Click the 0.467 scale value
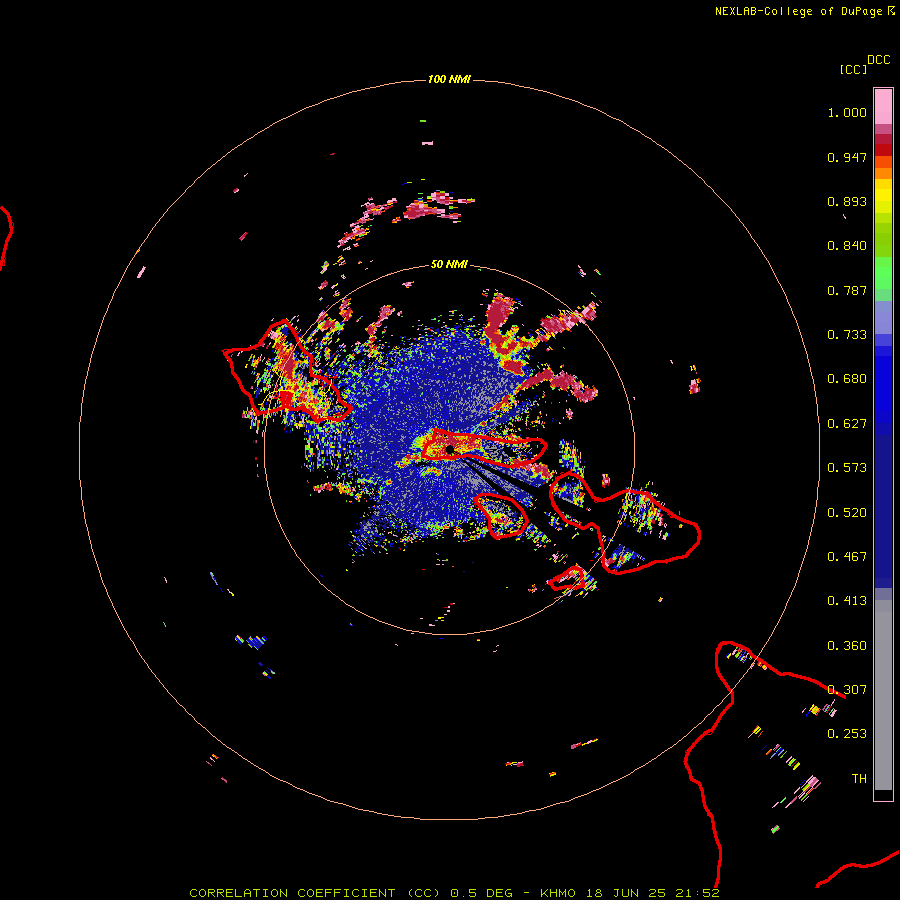This screenshot has width=900, height=900. pyautogui.click(x=847, y=557)
